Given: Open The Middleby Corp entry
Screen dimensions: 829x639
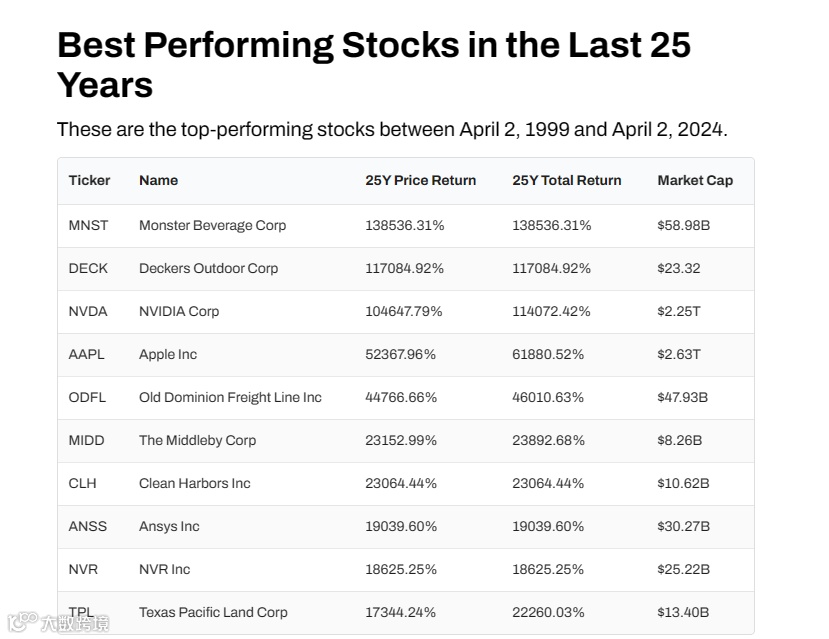Looking at the screenshot, I should point(197,441).
